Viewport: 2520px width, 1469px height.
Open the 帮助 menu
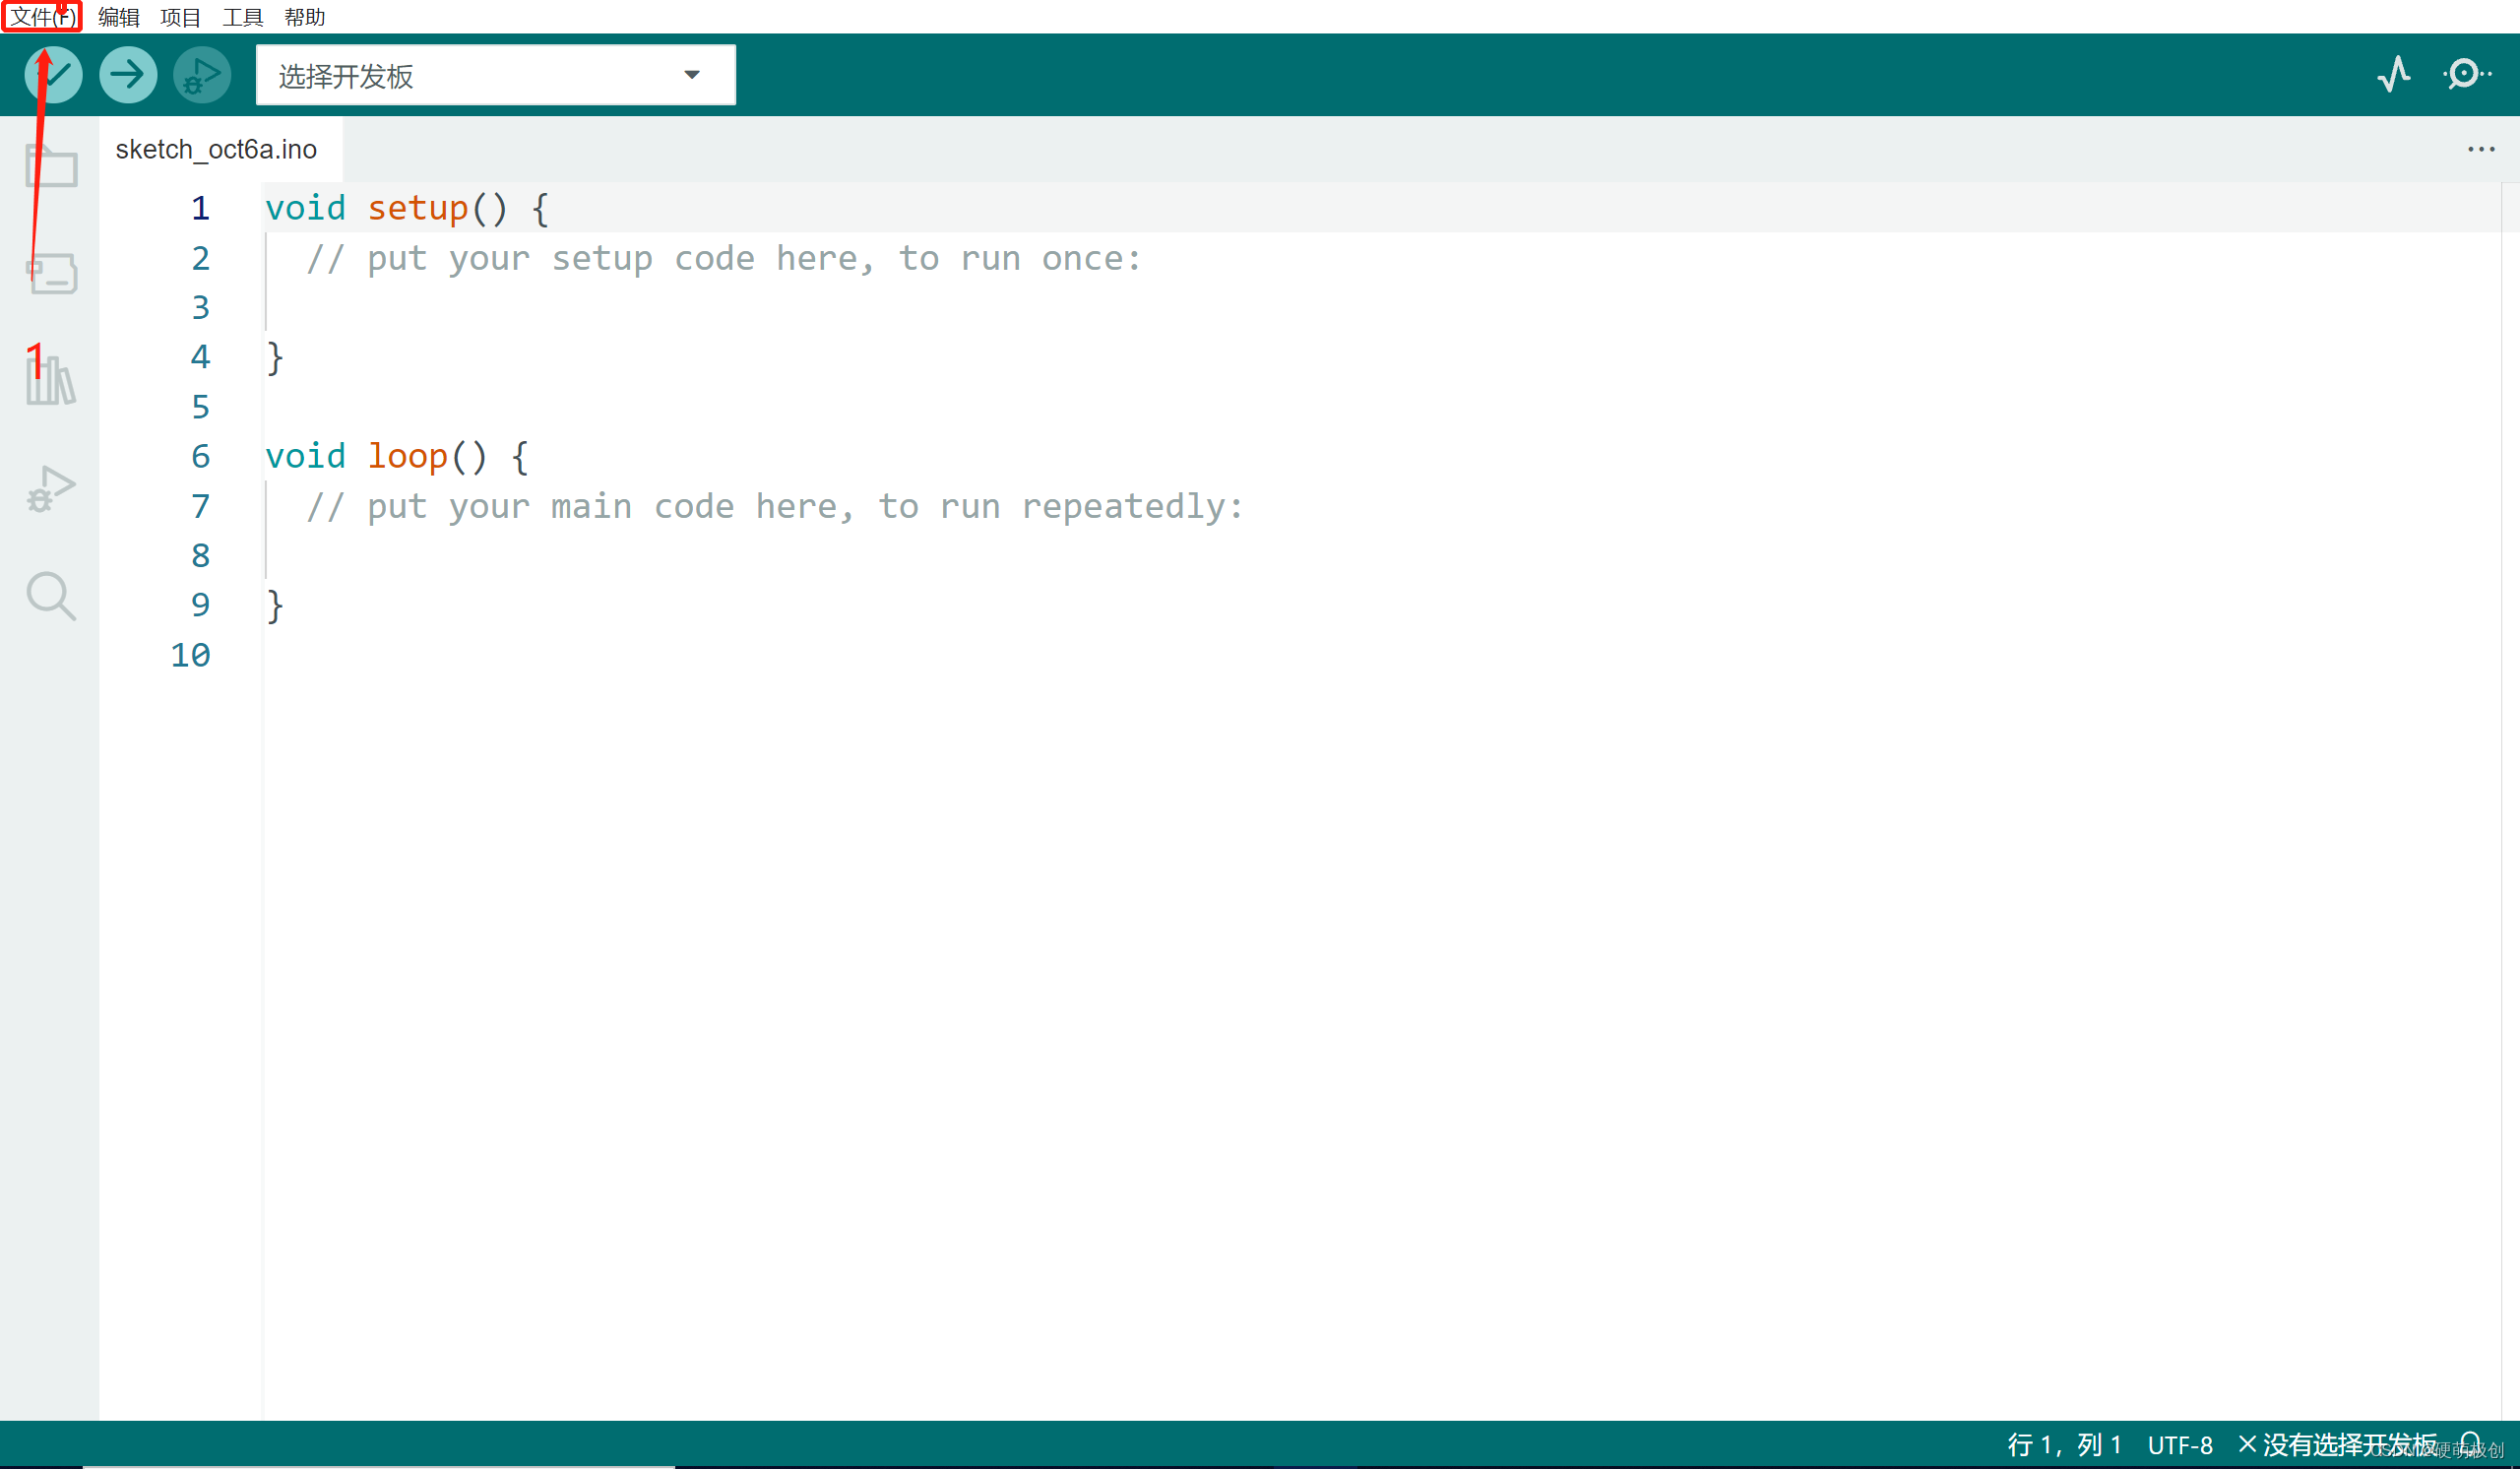coord(304,17)
